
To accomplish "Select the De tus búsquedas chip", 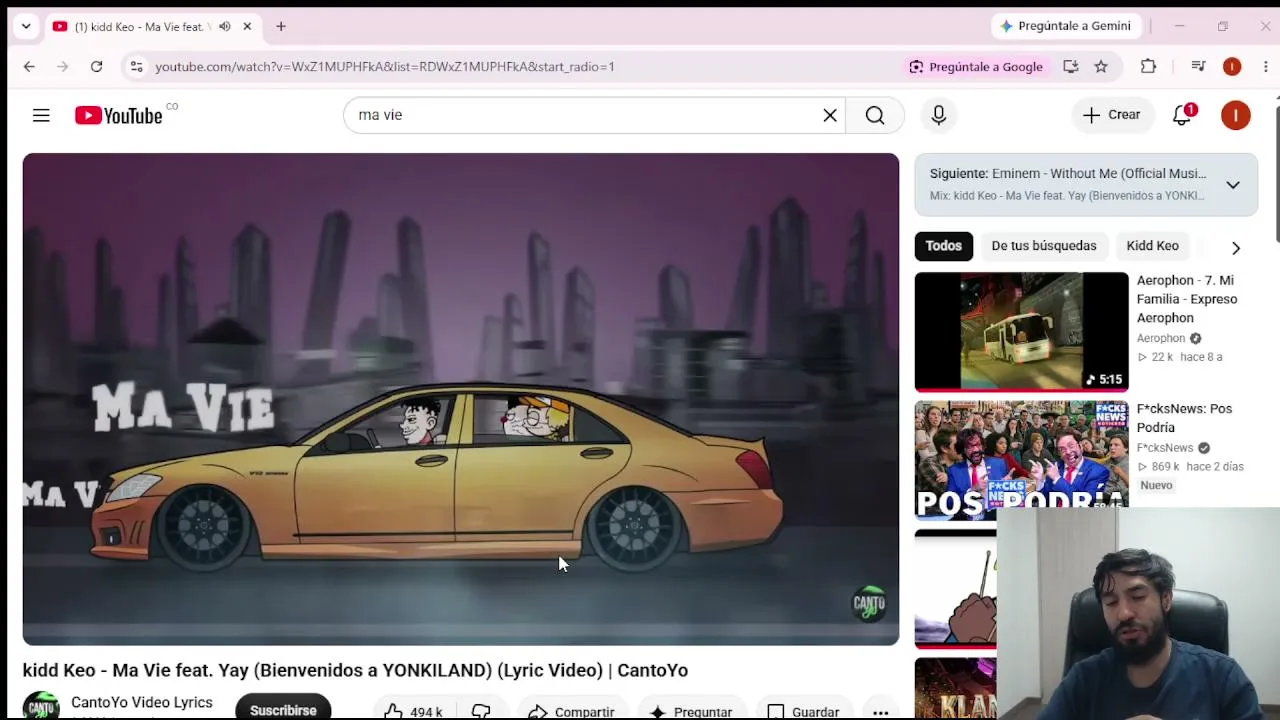I will [x=1044, y=246].
